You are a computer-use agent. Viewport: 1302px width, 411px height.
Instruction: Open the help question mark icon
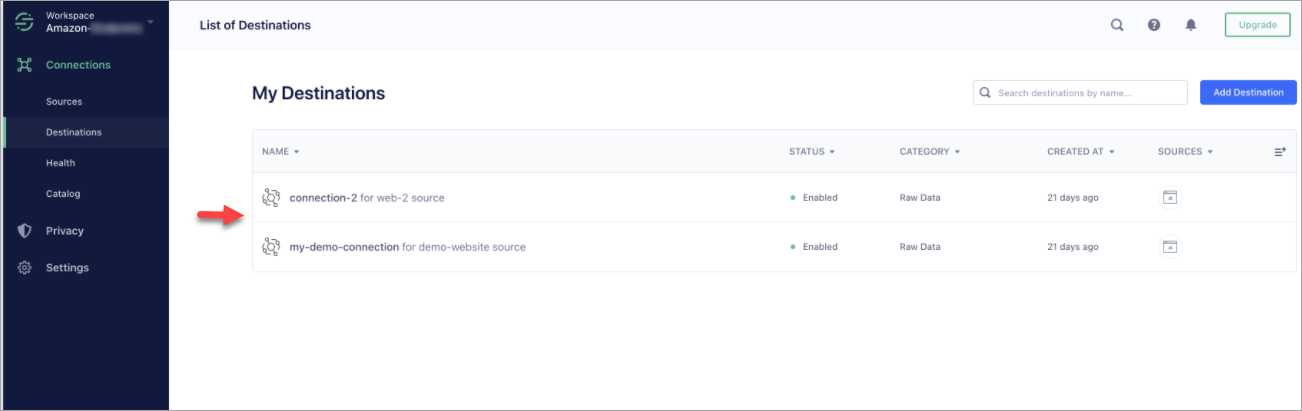pyautogui.click(x=1154, y=25)
